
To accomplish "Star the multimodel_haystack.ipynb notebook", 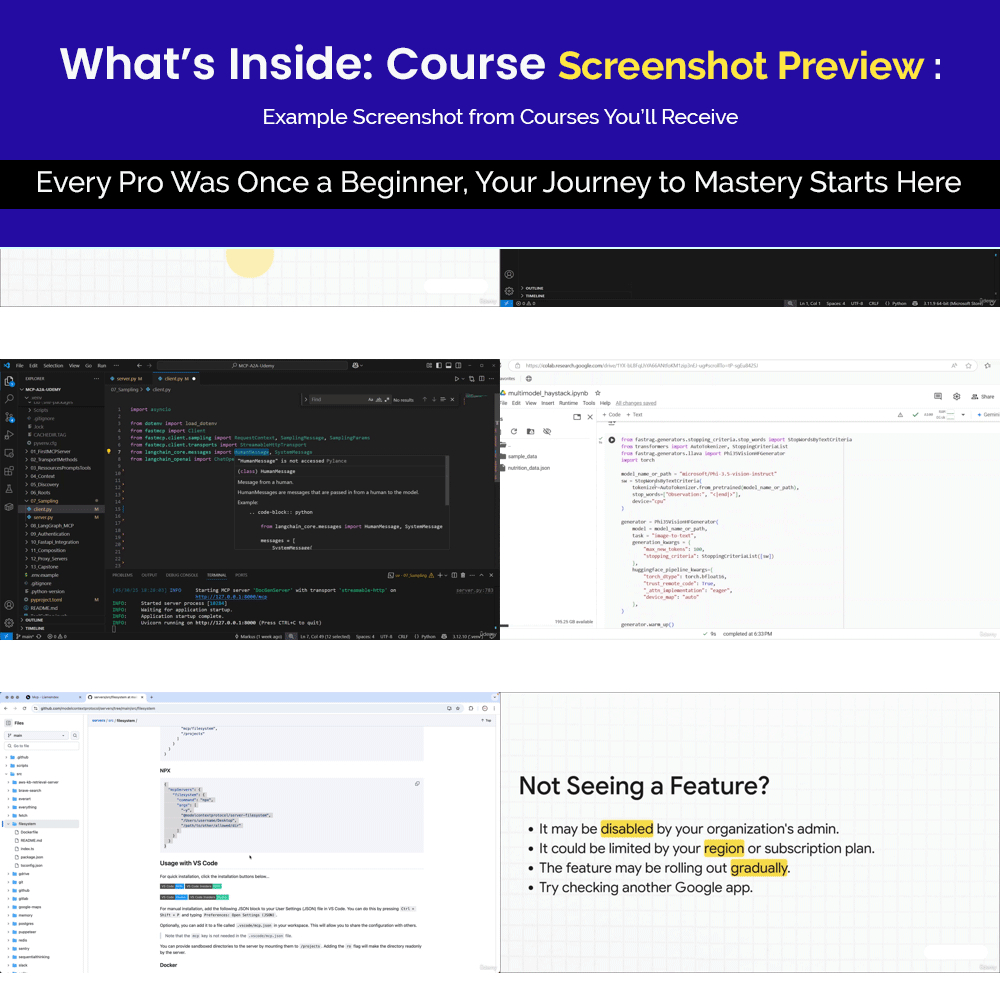I will tap(598, 394).
